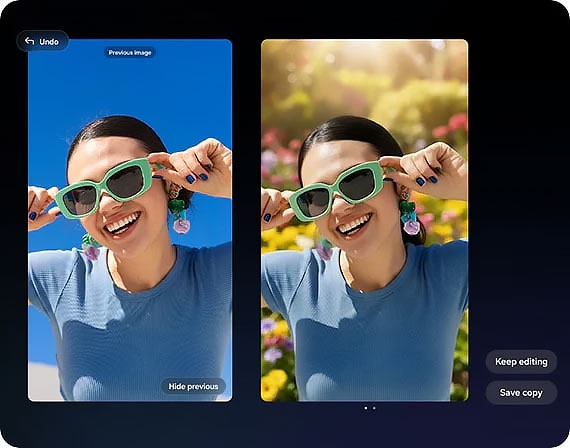Image resolution: width=570 pixels, height=448 pixels.
Task: Click the Undo button
Action: 42,41
